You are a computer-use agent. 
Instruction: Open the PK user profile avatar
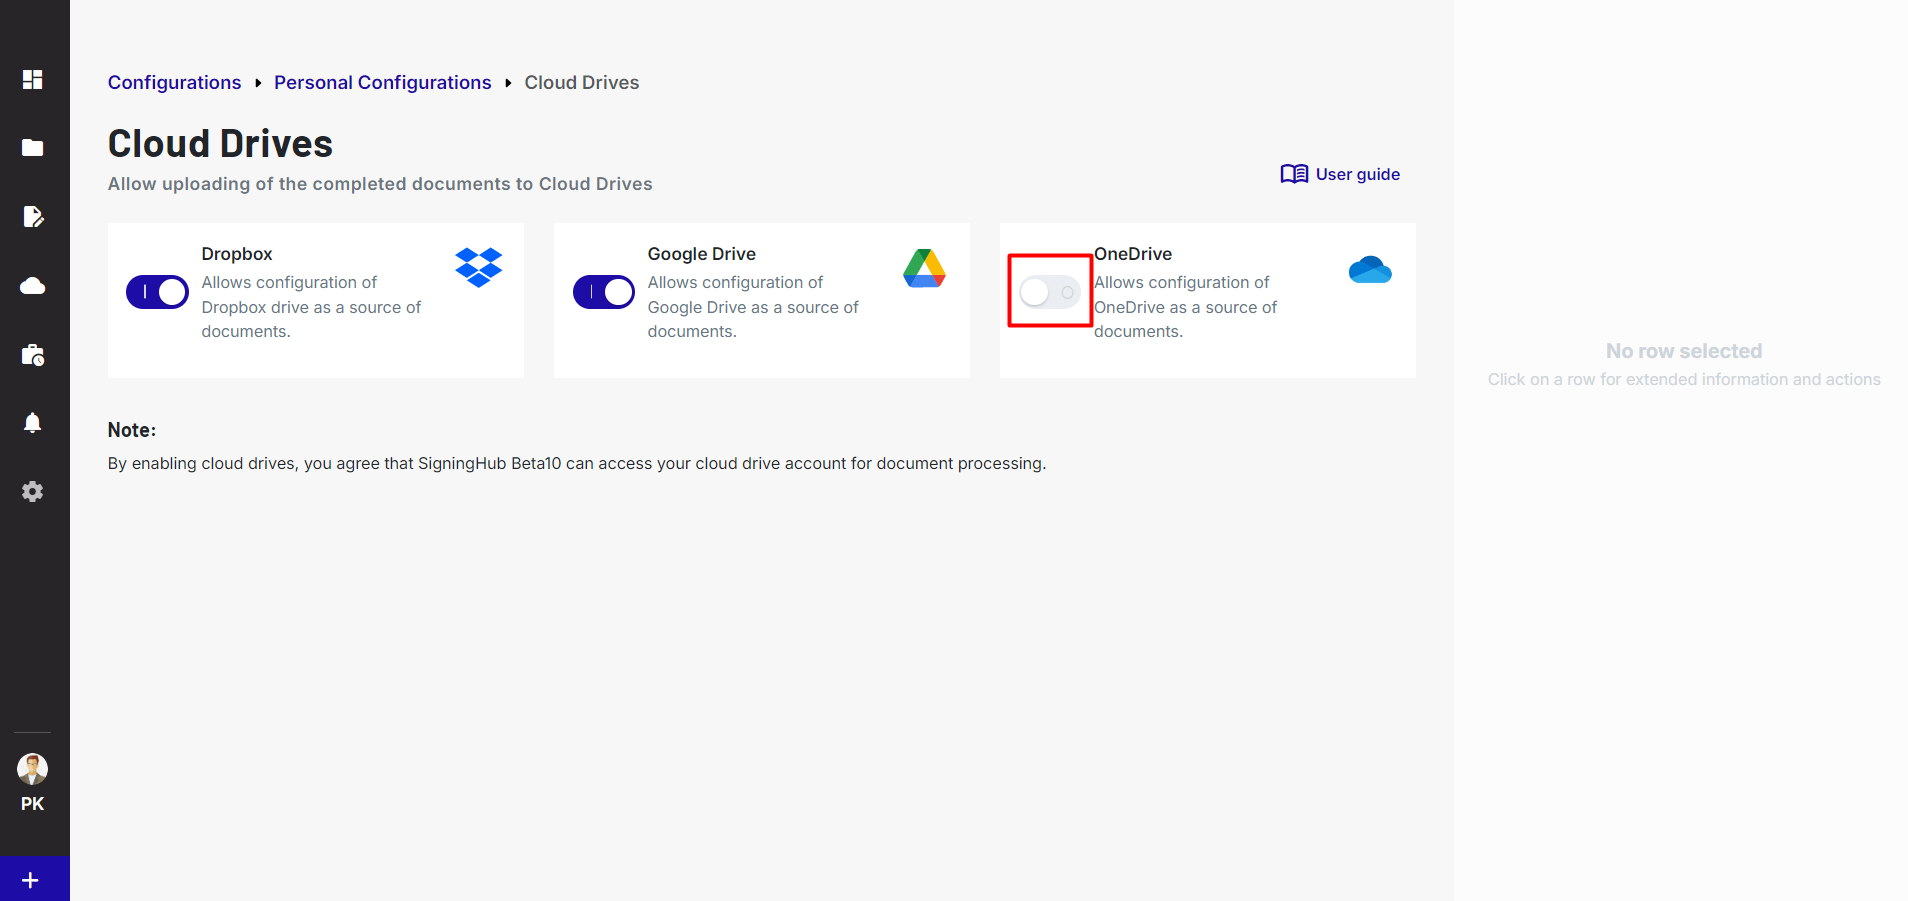tap(33, 769)
